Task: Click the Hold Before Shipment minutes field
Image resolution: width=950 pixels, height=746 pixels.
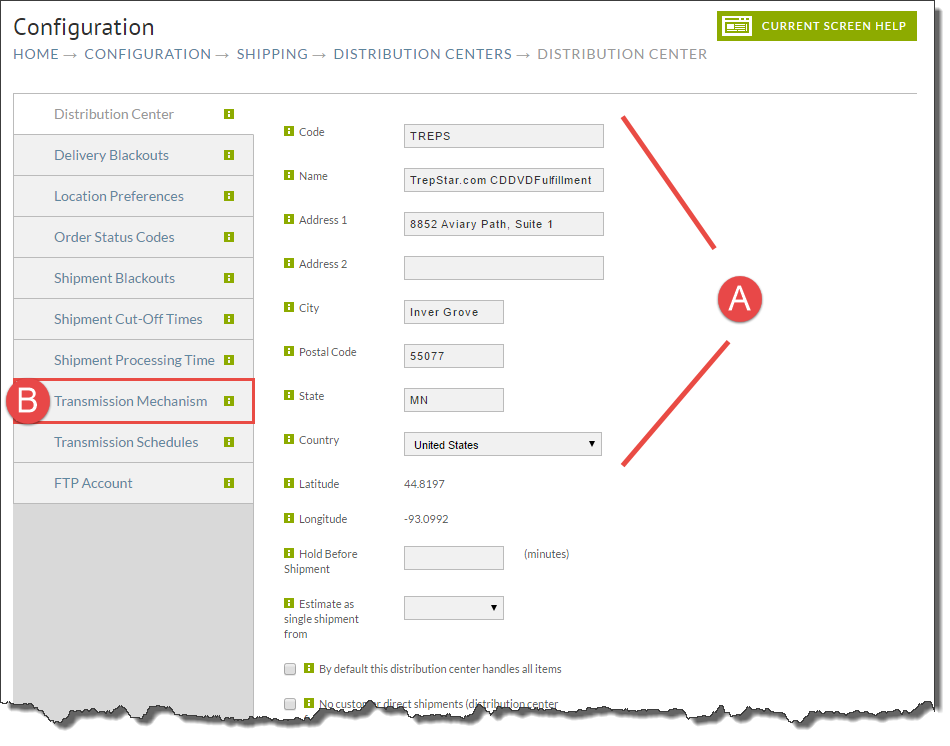Action: point(454,558)
